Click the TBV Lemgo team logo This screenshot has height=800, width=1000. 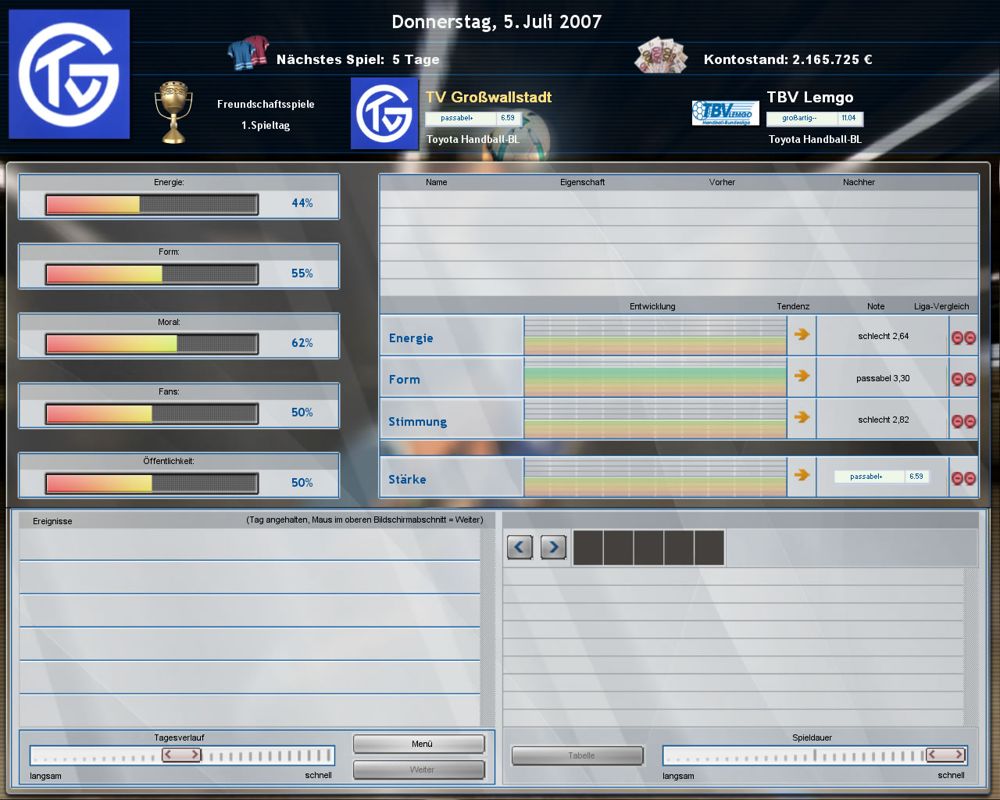[x=725, y=113]
